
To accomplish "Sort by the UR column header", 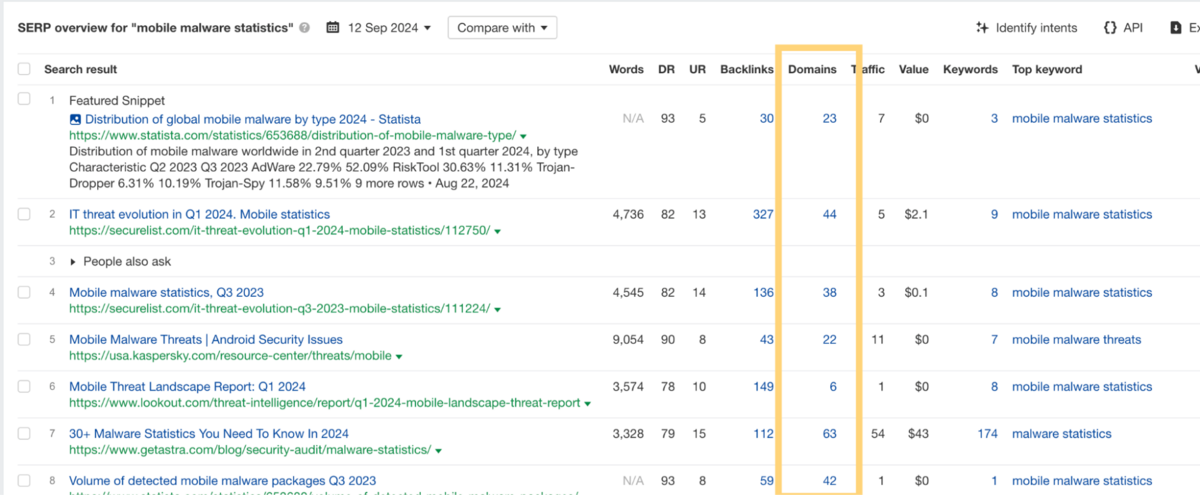I will [697, 69].
